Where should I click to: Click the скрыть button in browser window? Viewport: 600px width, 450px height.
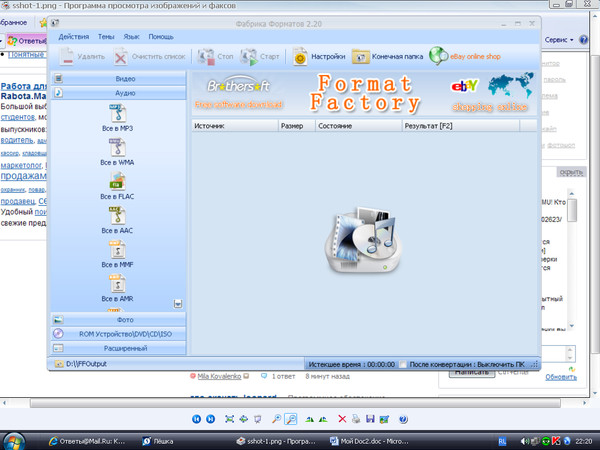pos(571,173)
